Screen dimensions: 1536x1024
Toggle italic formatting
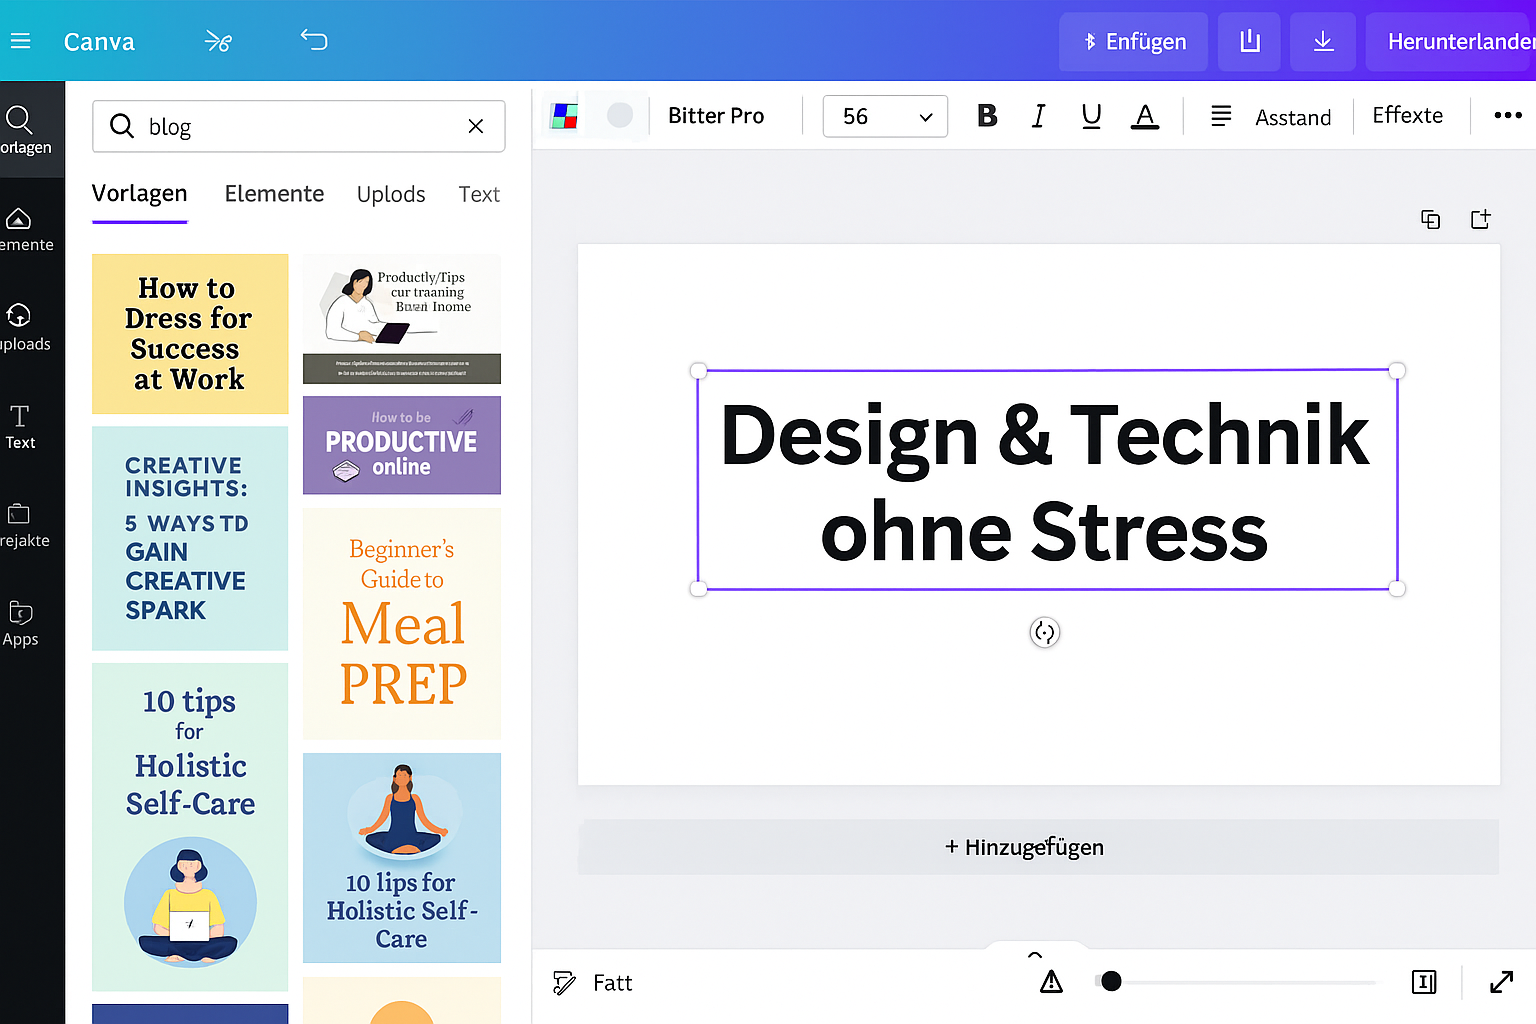1039,116
